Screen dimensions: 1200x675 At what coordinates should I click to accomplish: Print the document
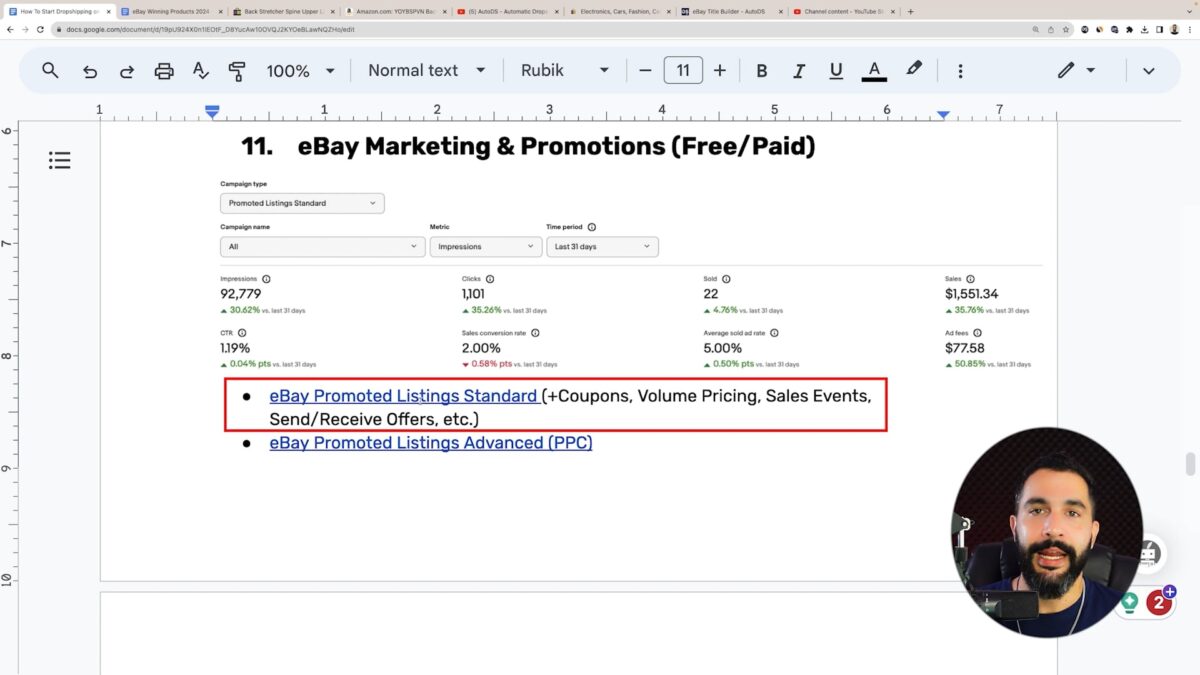[164, 71]
